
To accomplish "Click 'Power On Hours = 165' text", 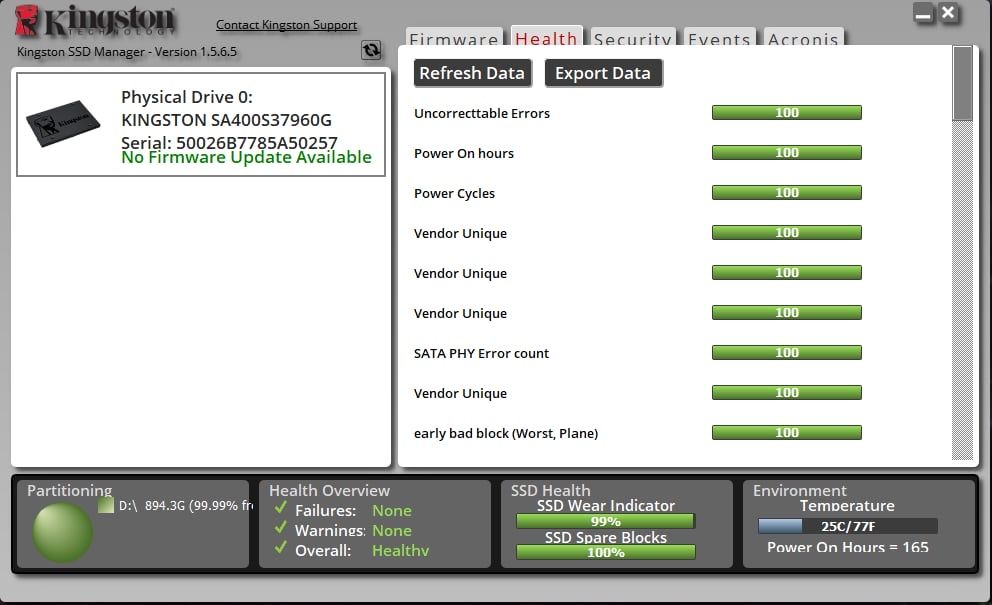I will [x=848, y=547].
